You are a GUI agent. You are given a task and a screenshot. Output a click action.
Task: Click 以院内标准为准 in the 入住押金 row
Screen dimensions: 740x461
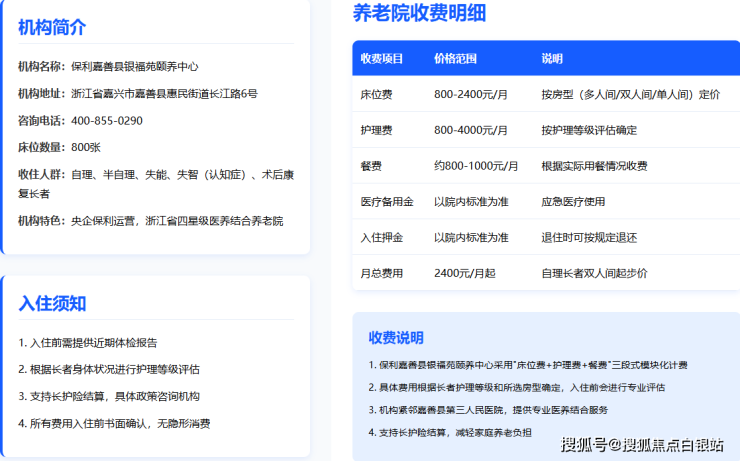pos(471,237)
